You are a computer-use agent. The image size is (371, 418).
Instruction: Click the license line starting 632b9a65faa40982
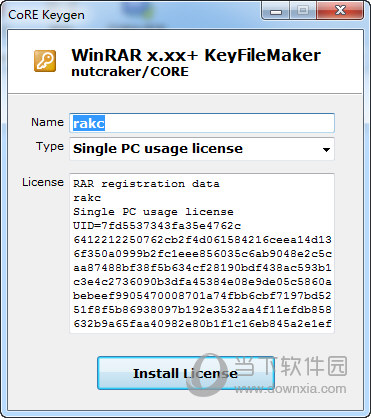pyautogui.click(x=202, y=324)
